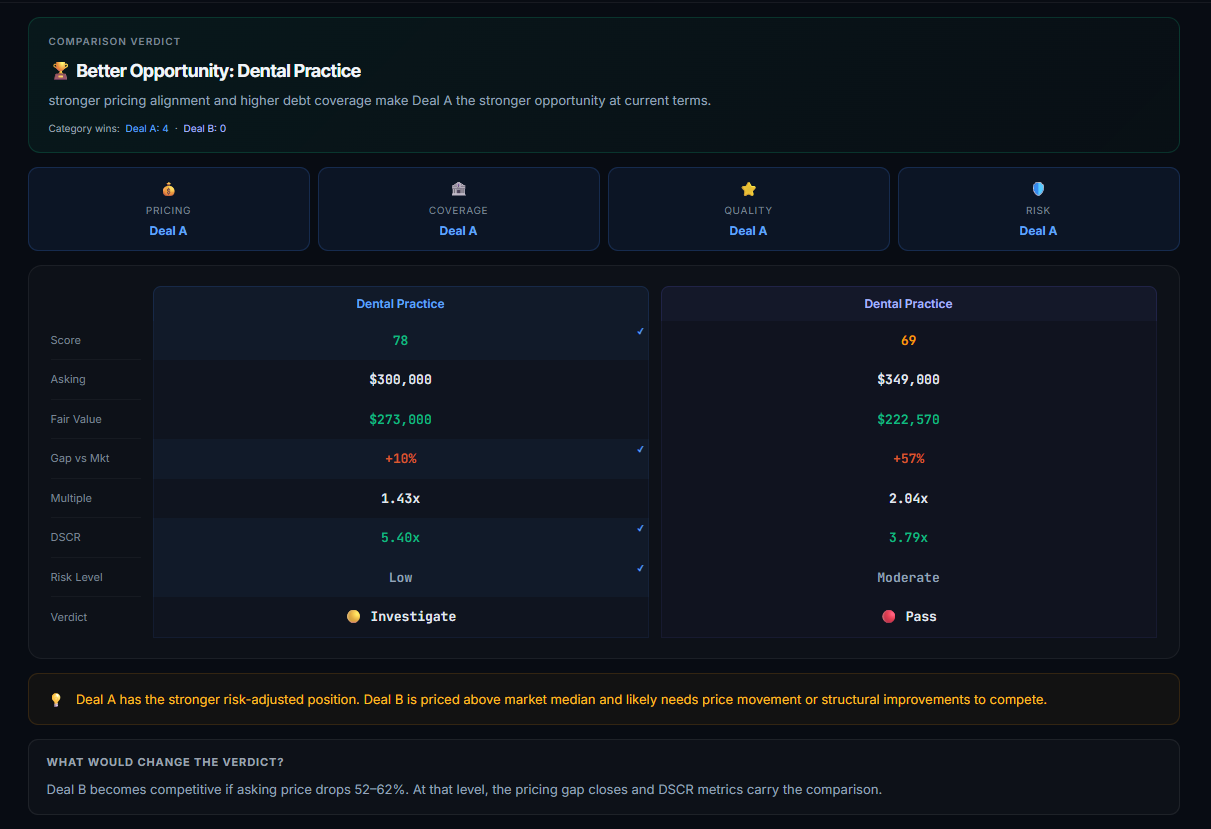
Task: Click the checkmark in the Risk Level row
Action: 640,568
